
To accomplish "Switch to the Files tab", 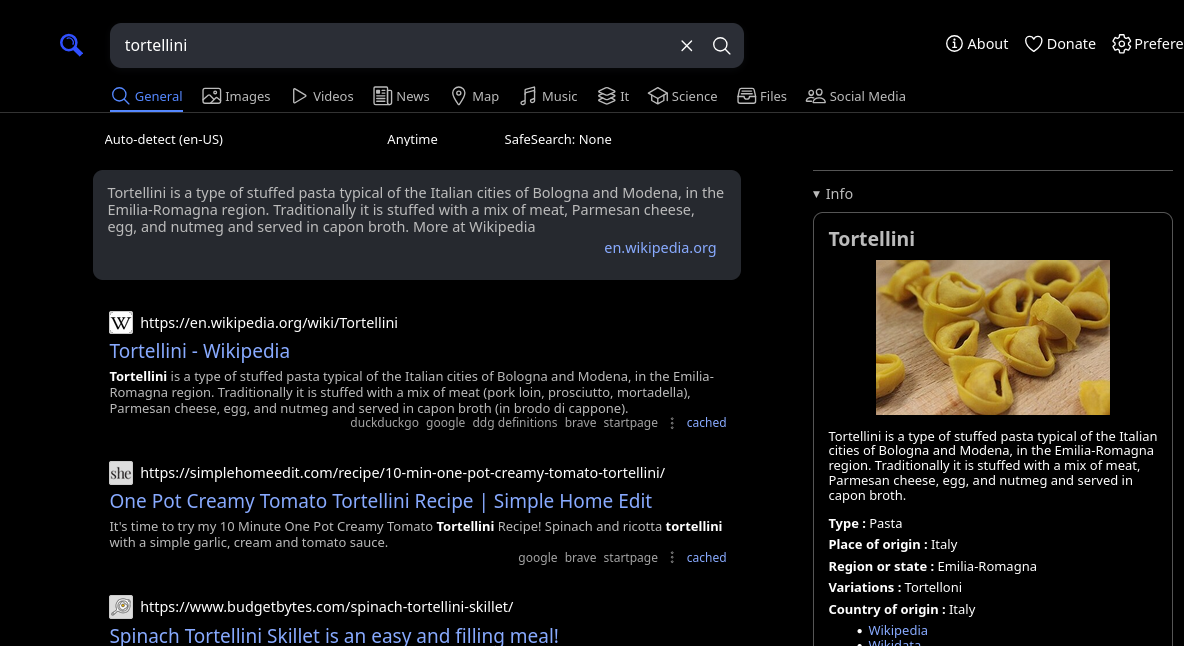I will (762, 97).
